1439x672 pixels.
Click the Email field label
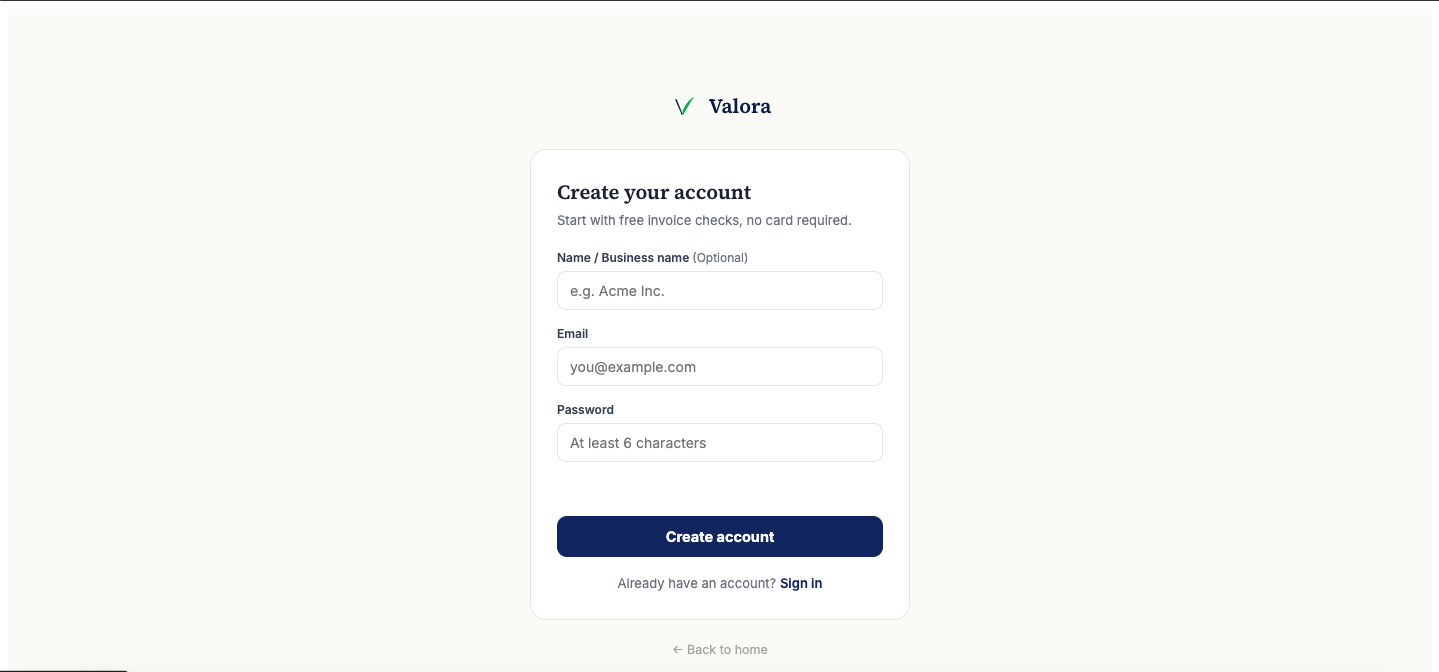click(x=572, y=334)
